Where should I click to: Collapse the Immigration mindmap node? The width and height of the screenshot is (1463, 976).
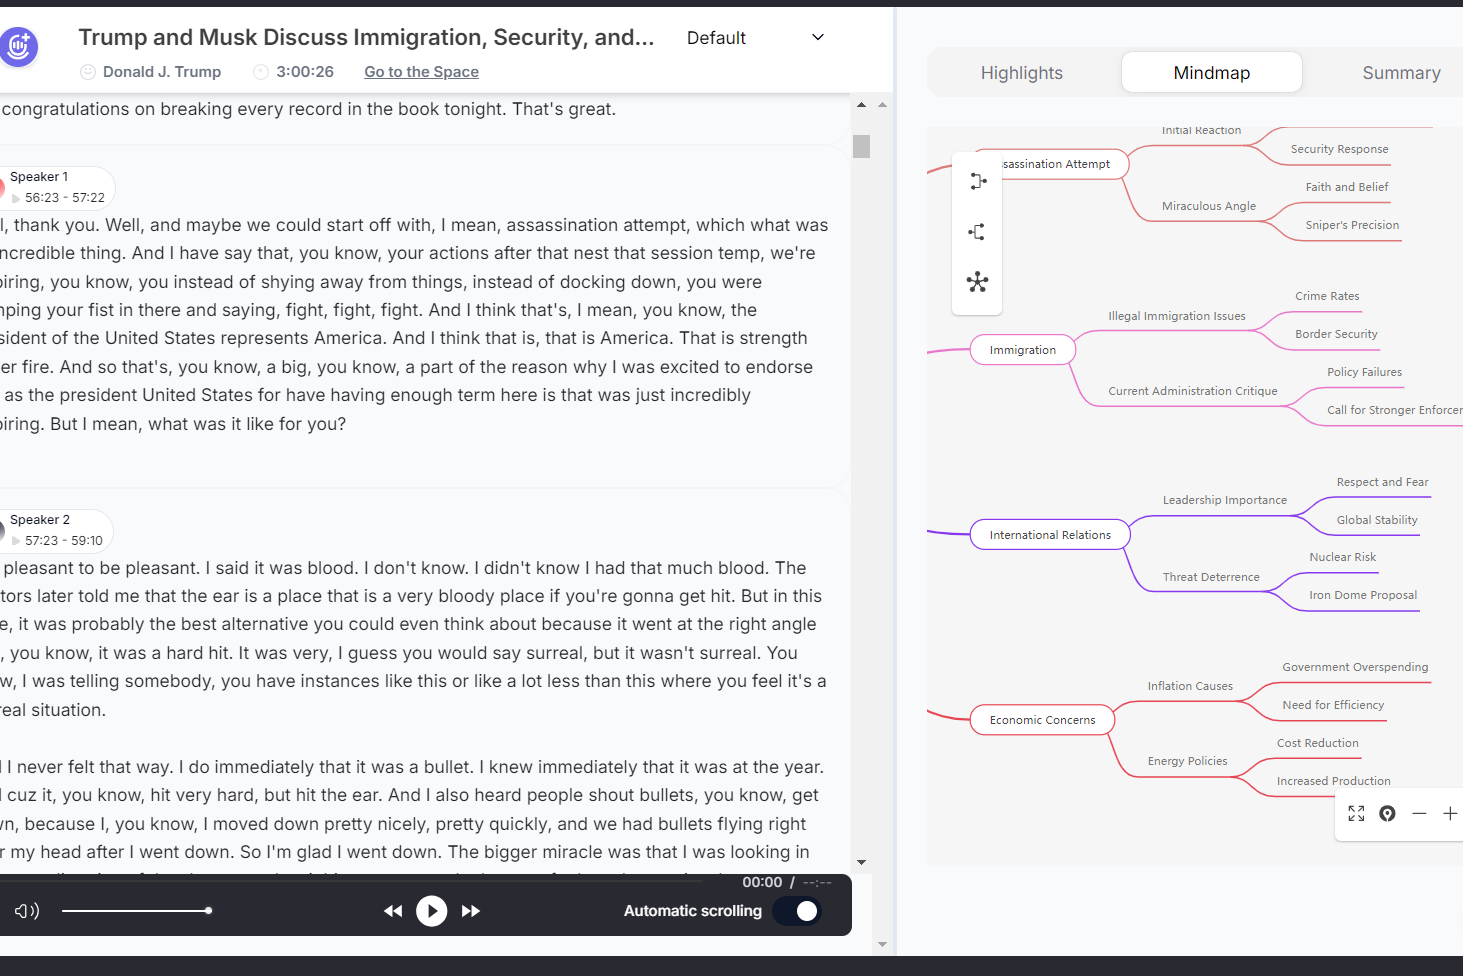[1022, 350]
